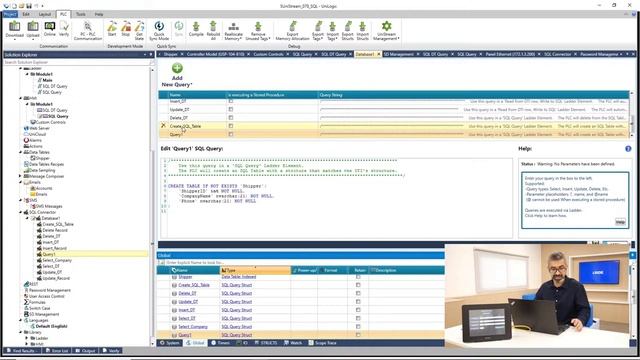Click the Rebuild All icon
Screen dimensions: 640x360
click(213, 31)
